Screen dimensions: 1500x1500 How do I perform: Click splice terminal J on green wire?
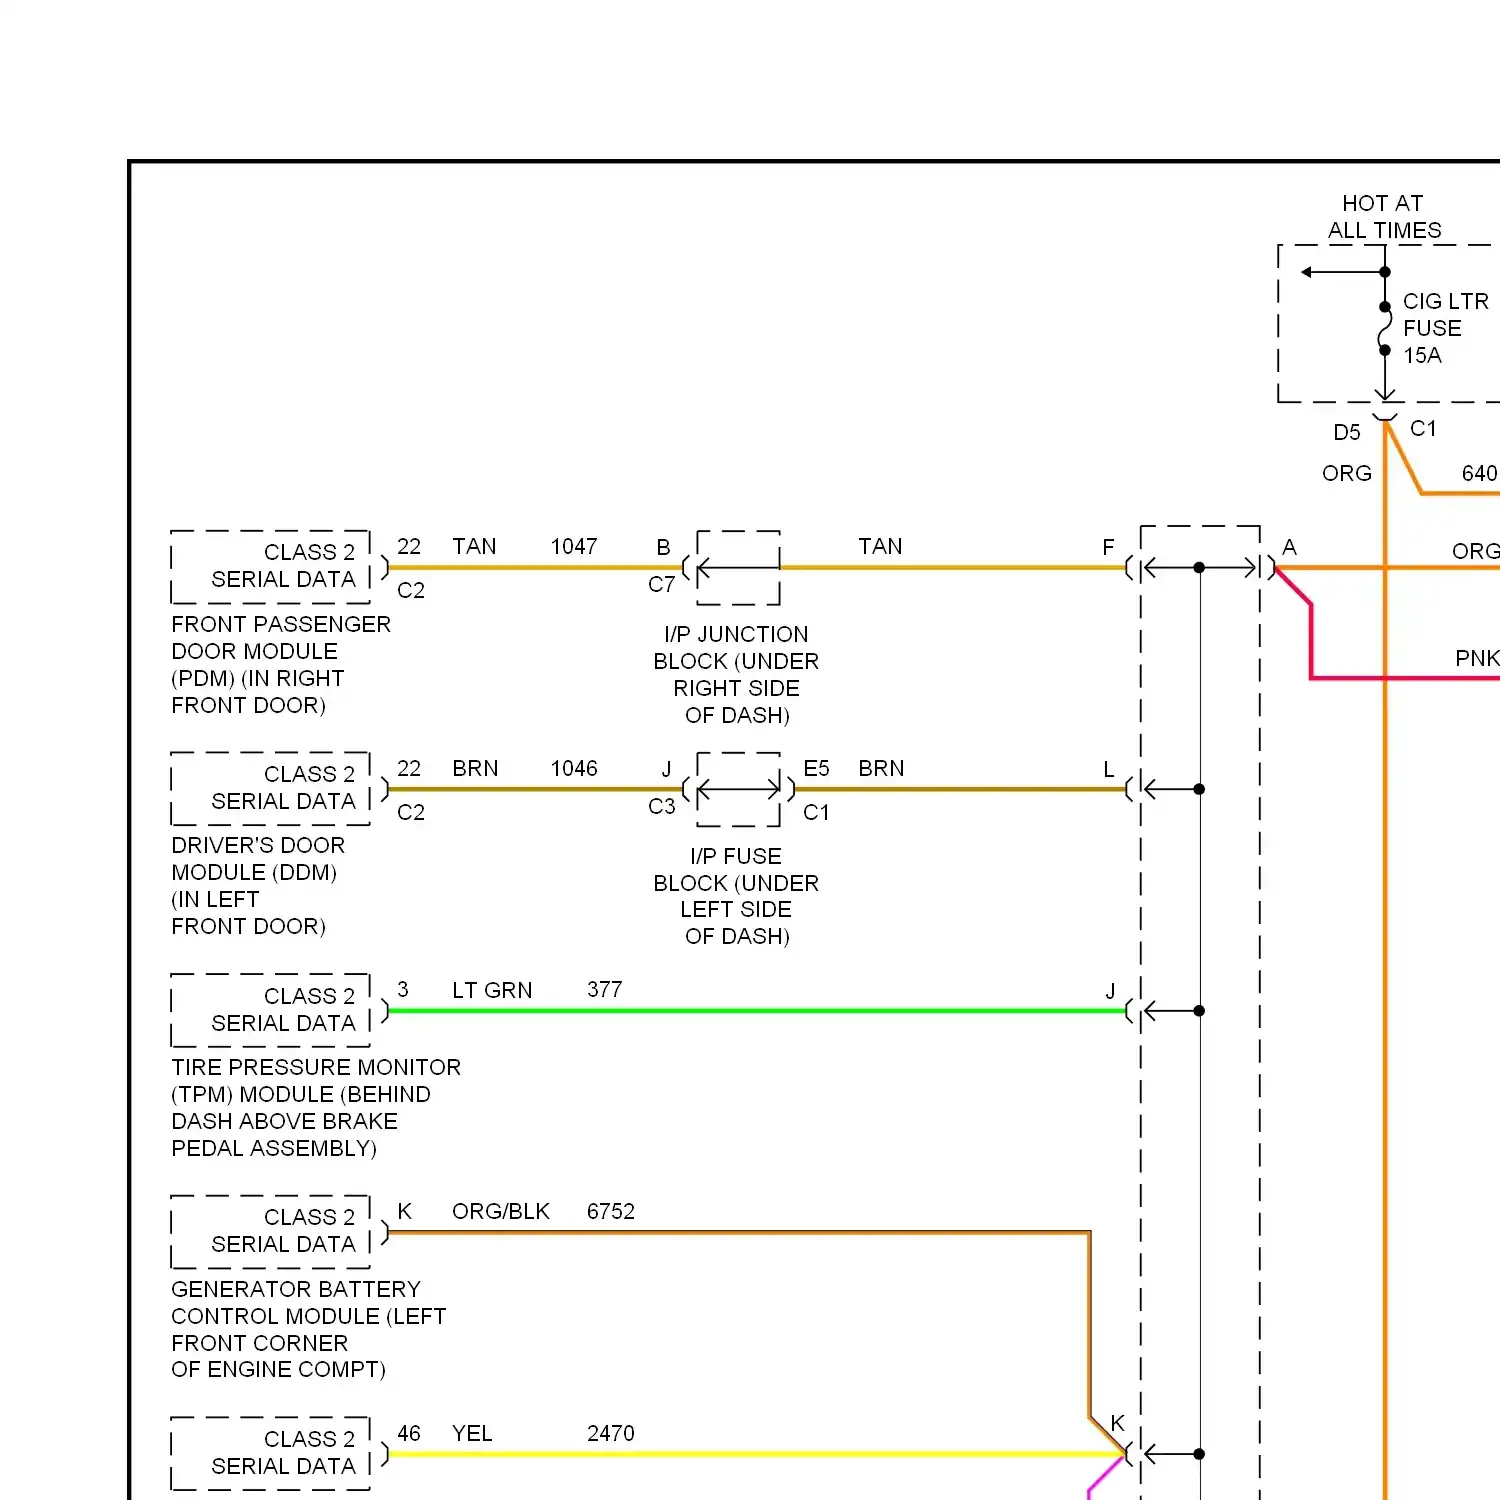click(x=1110, y=991)
